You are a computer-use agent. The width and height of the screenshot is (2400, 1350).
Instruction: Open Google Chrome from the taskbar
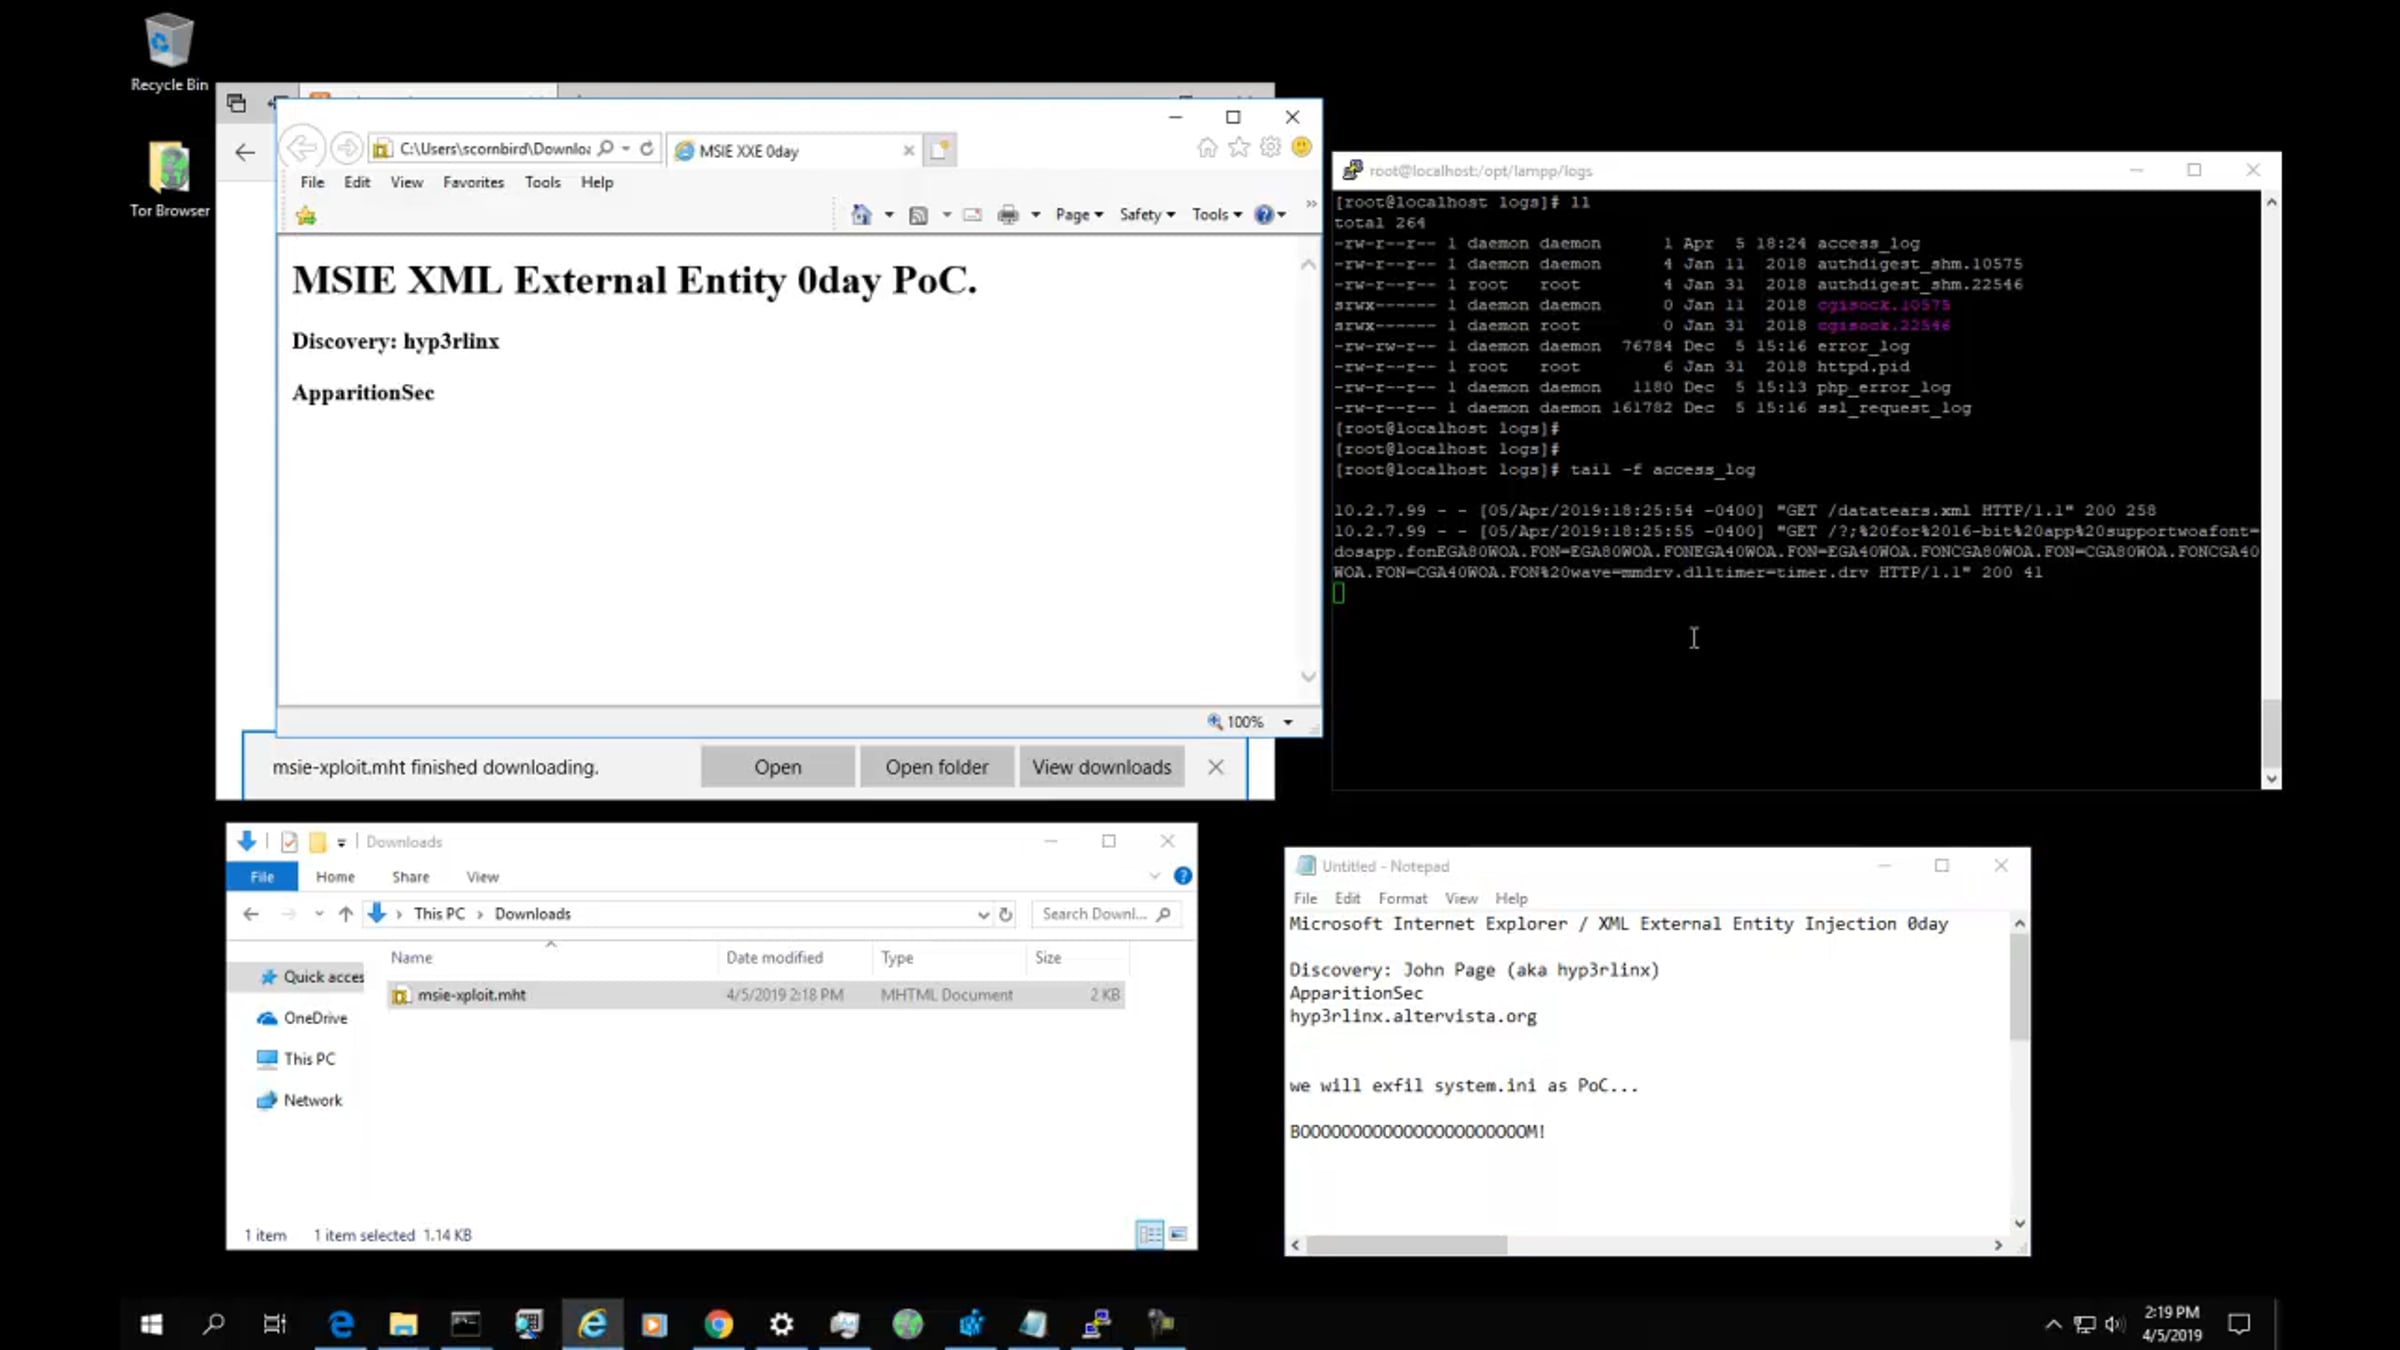[x=718, y=1324]
